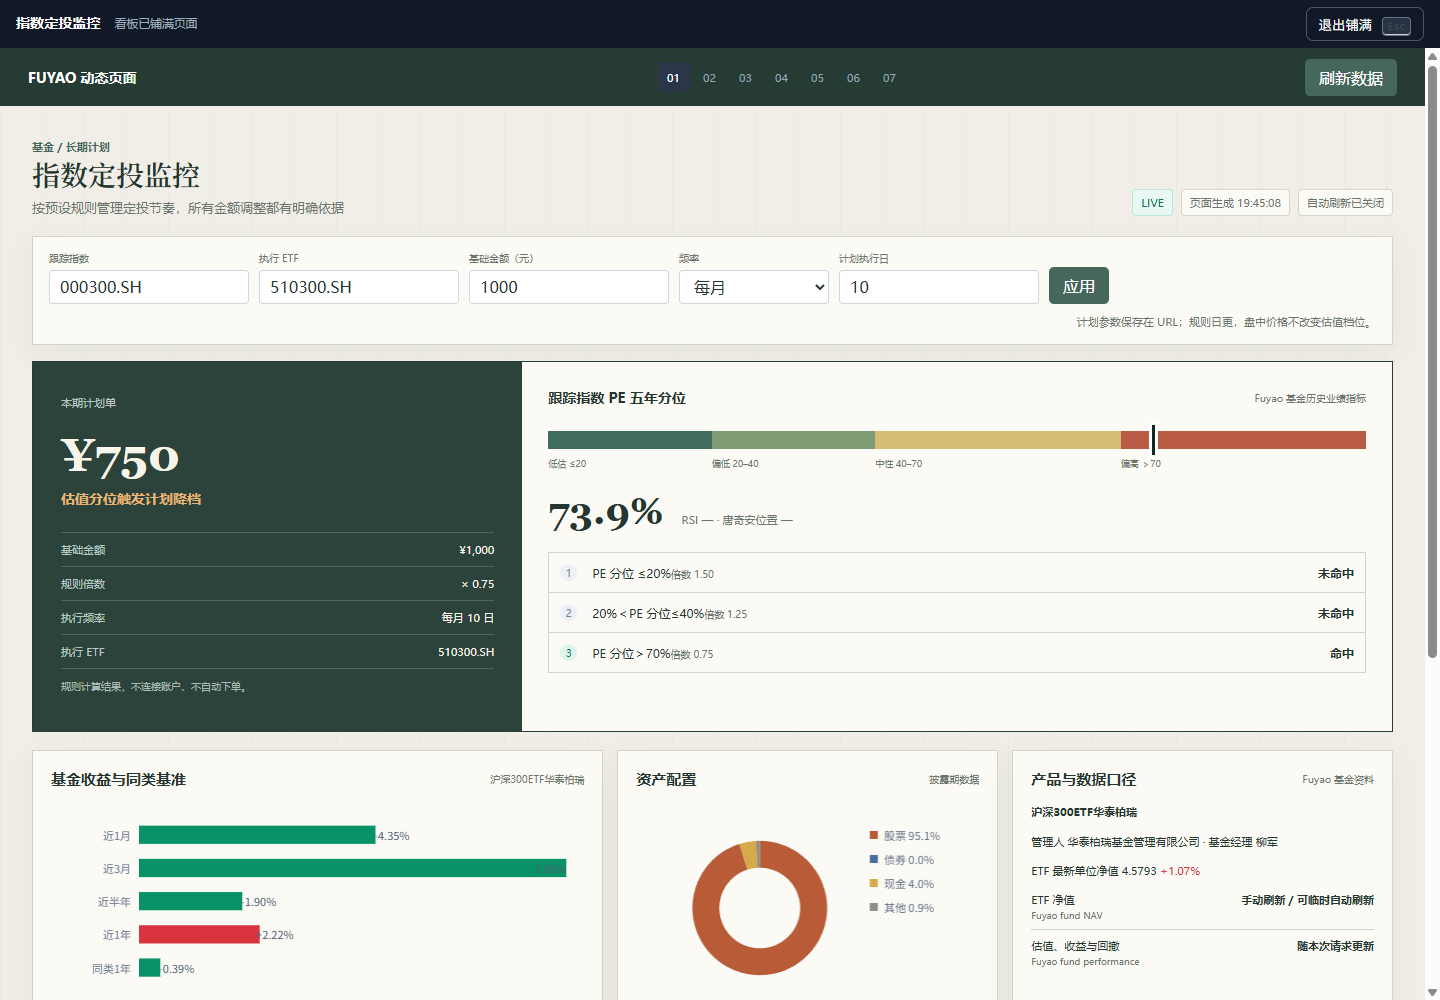
Task: Open page tab 02
Action: pyautogui.click(x=709, y=78)
